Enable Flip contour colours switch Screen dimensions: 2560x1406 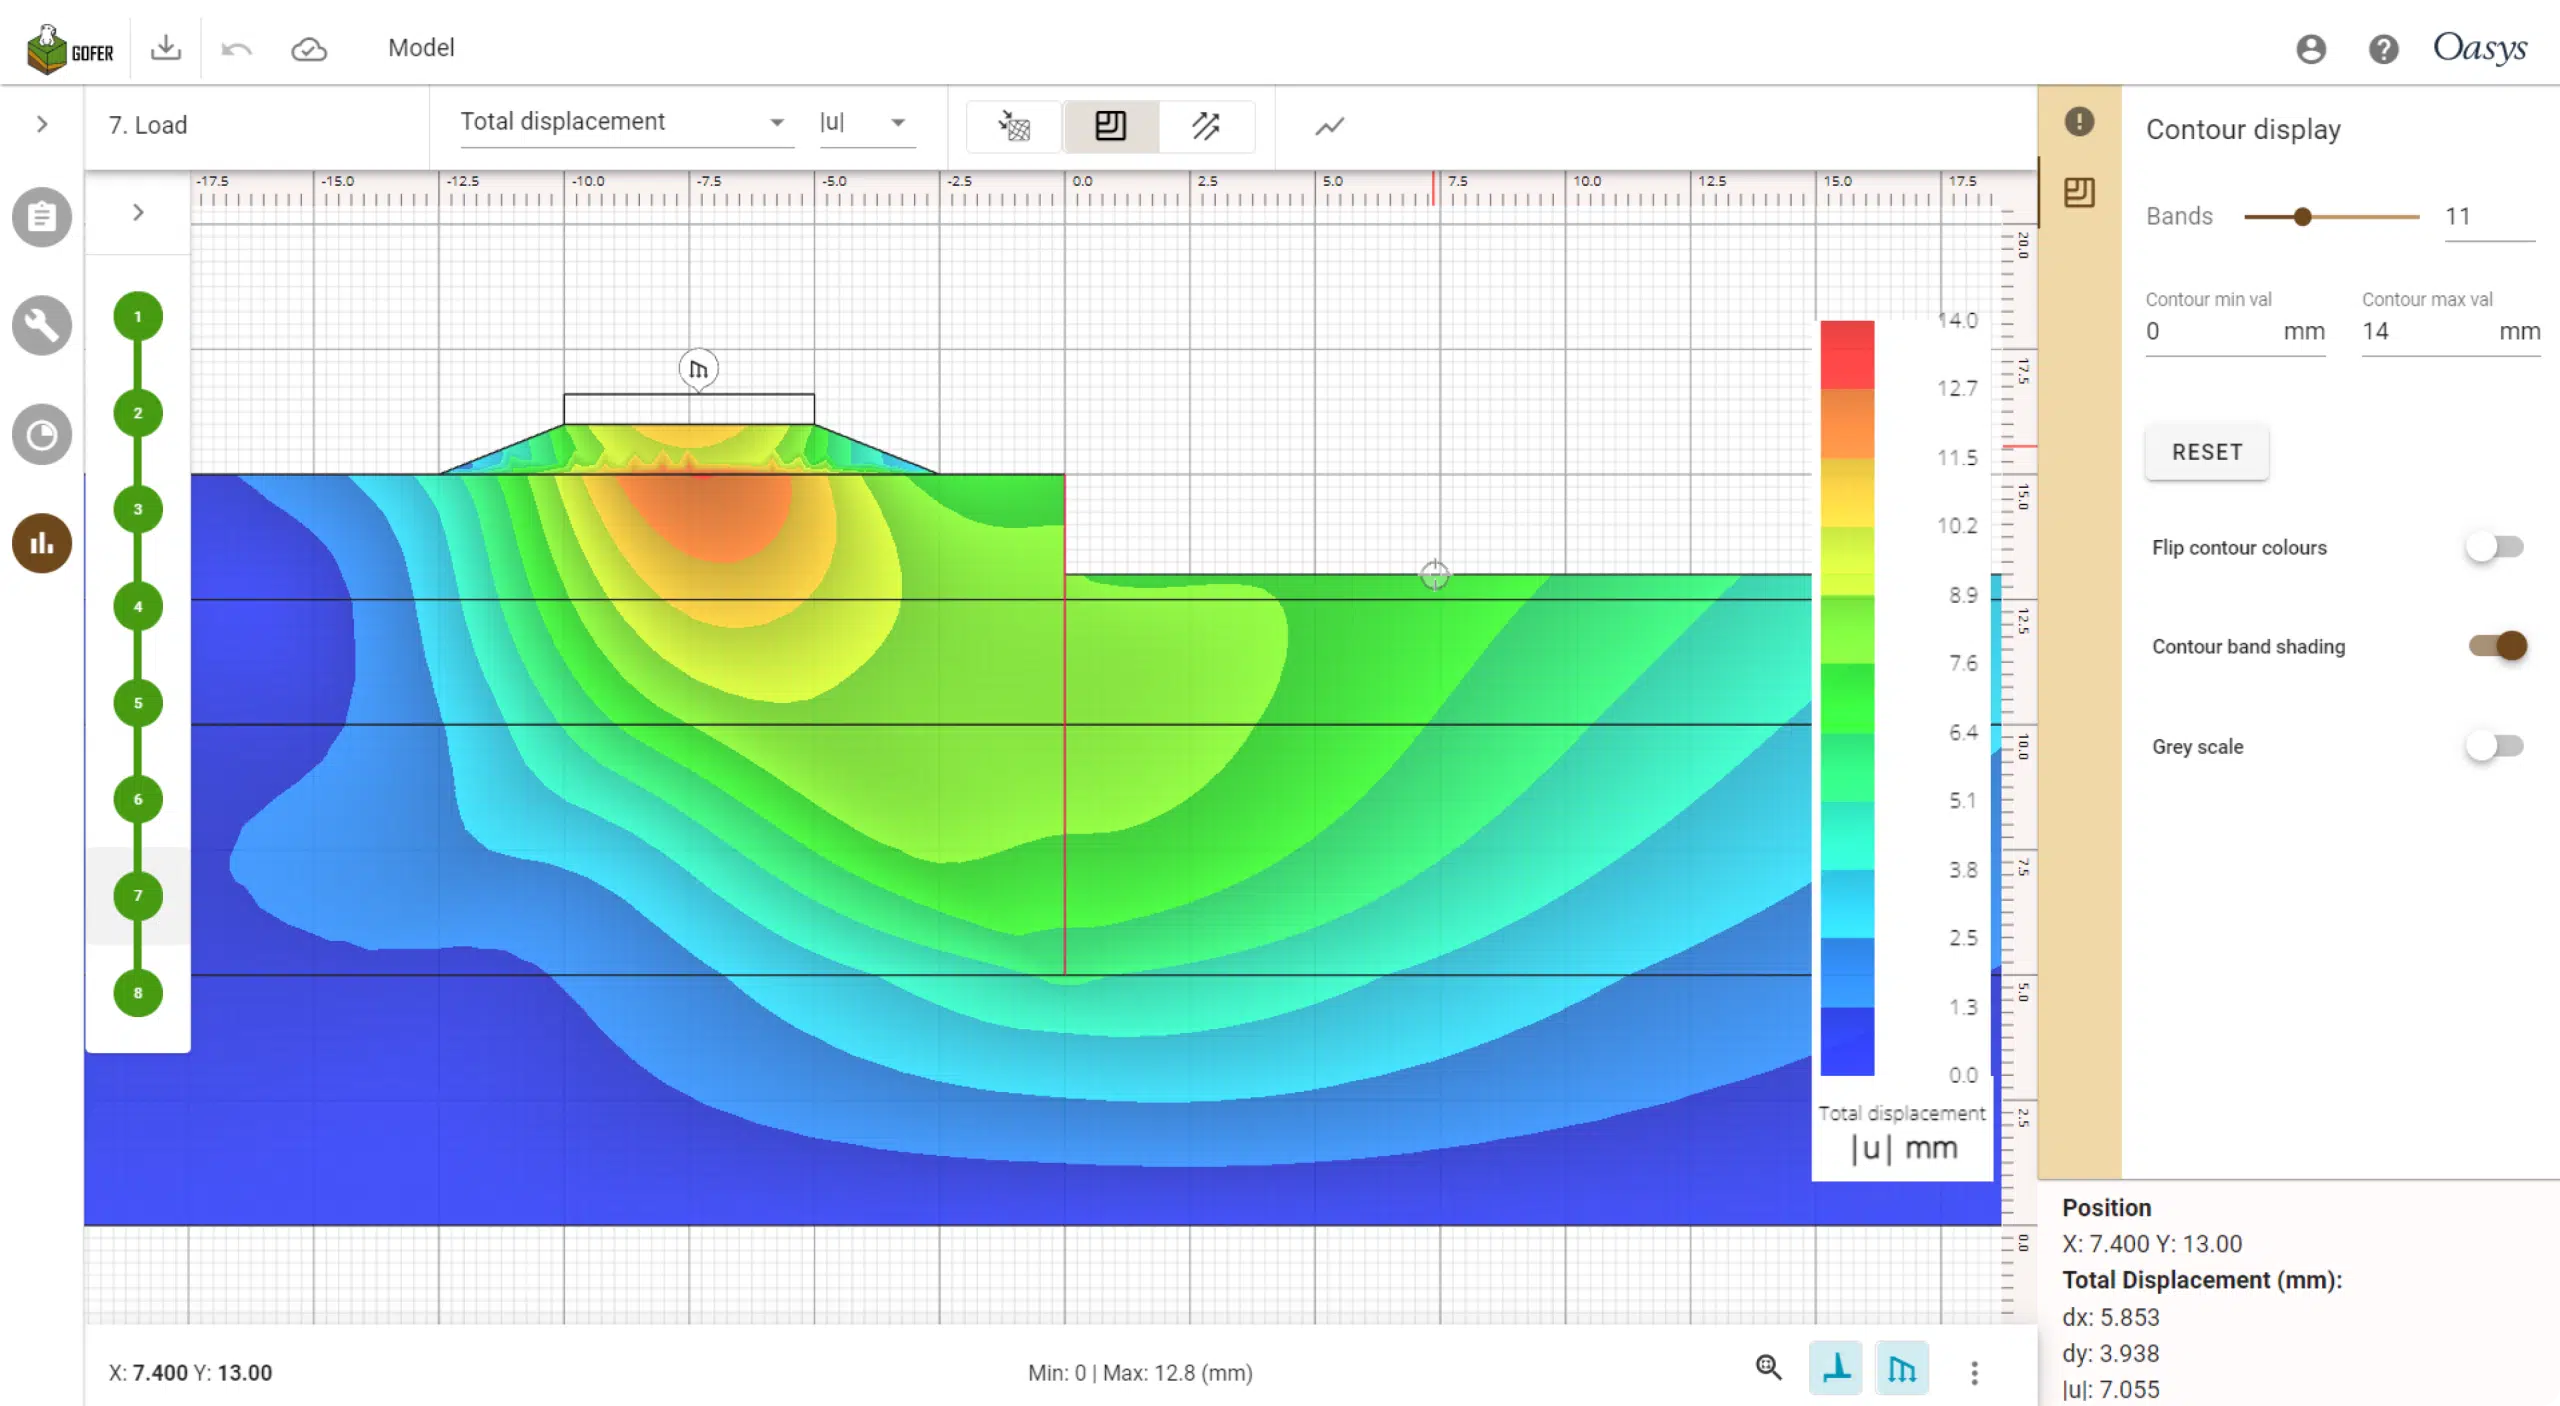coord(2495,547)
